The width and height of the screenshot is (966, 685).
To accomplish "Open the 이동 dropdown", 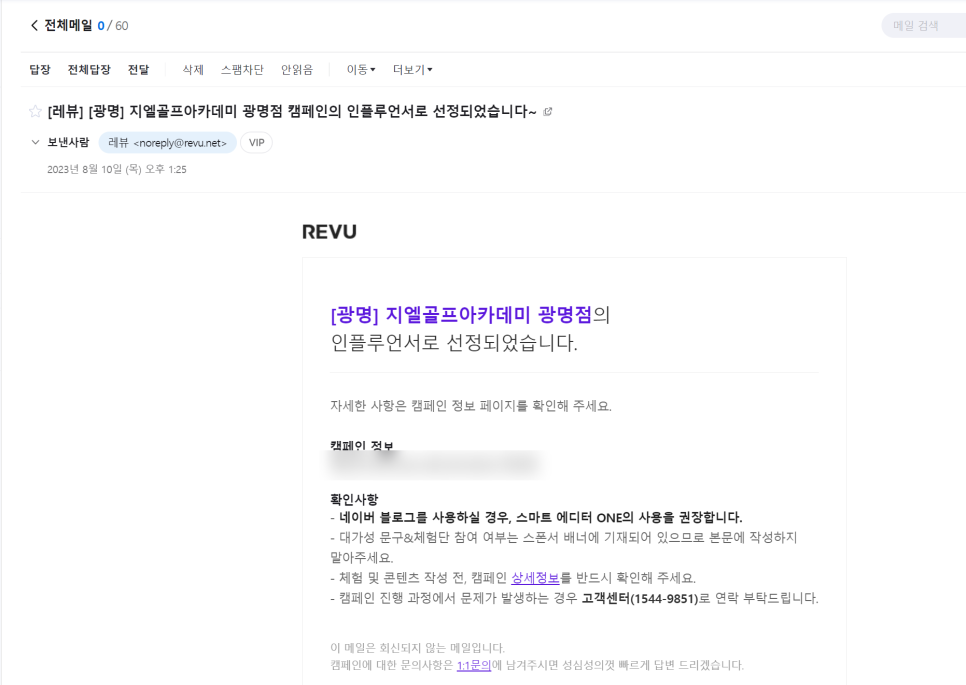I will click(361, 70).
